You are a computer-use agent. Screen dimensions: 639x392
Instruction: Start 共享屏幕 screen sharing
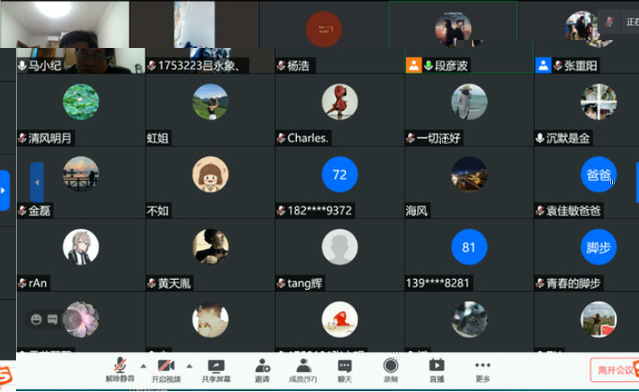tap(216, 370)
